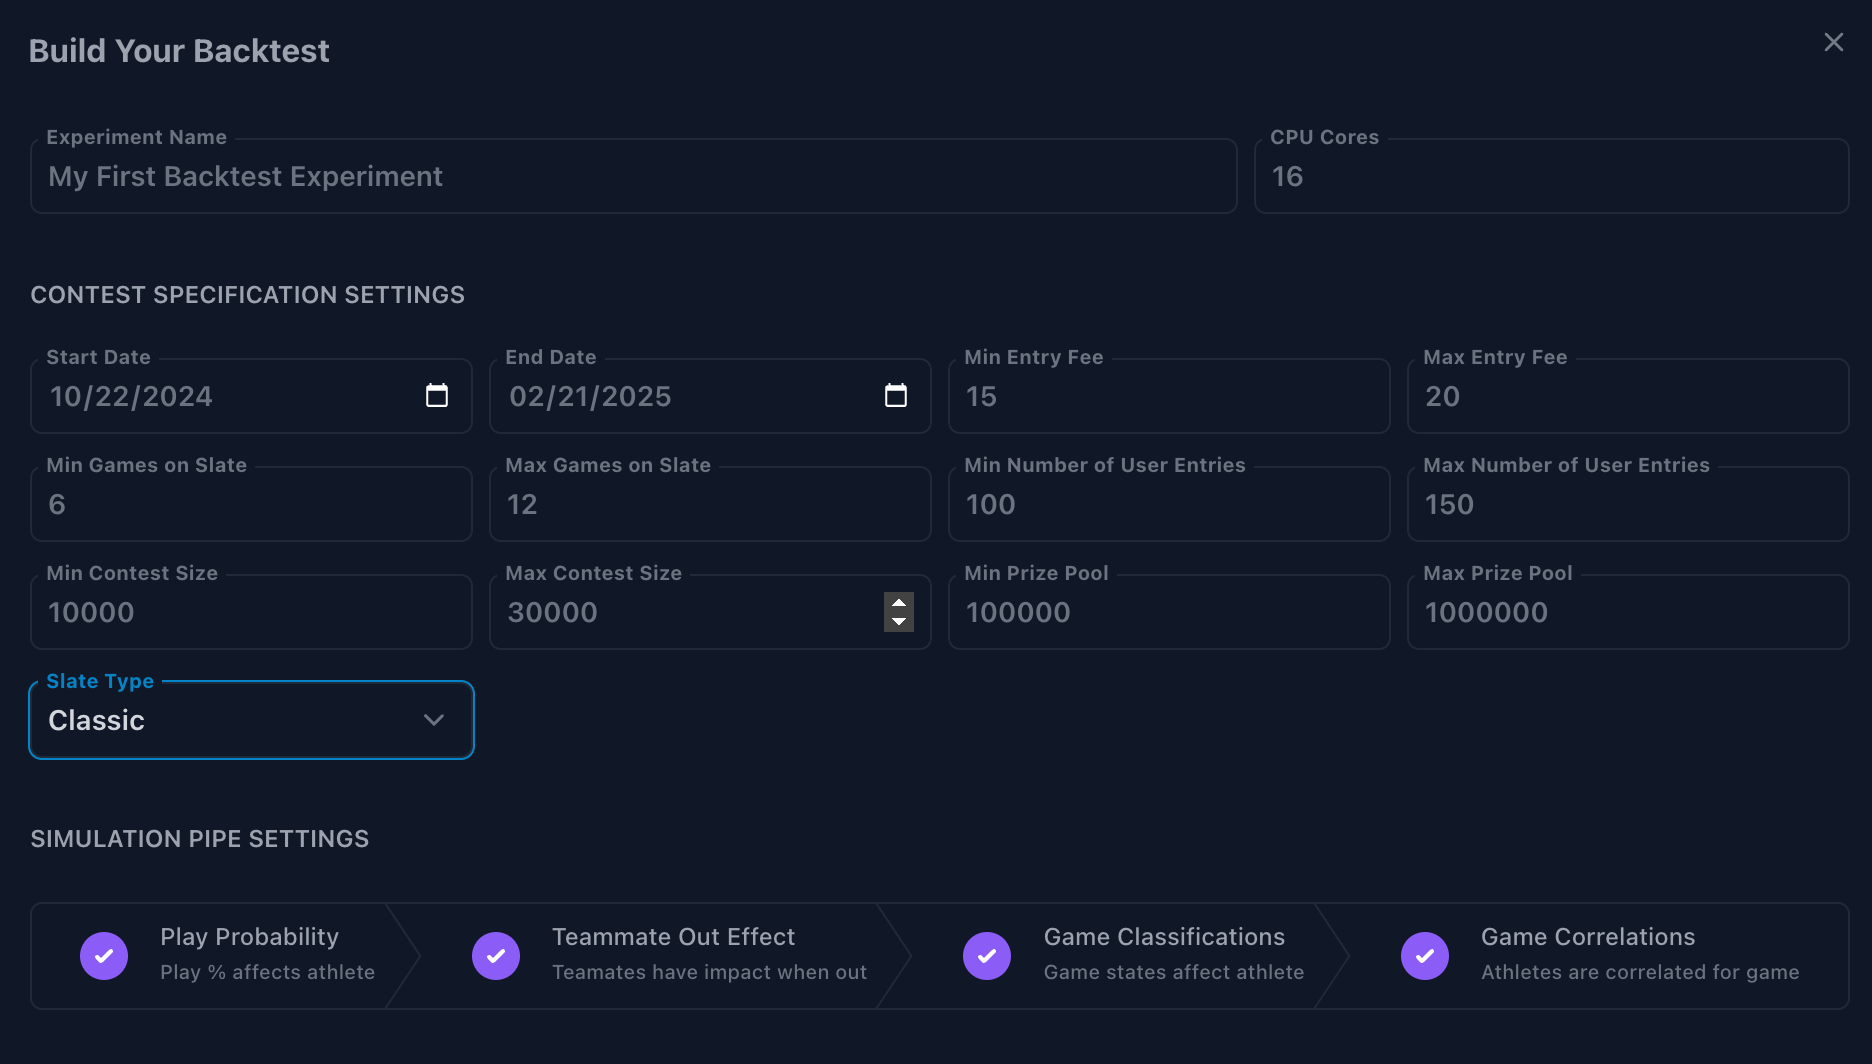Select the Teammate Out Effect step title

point(673,937)
